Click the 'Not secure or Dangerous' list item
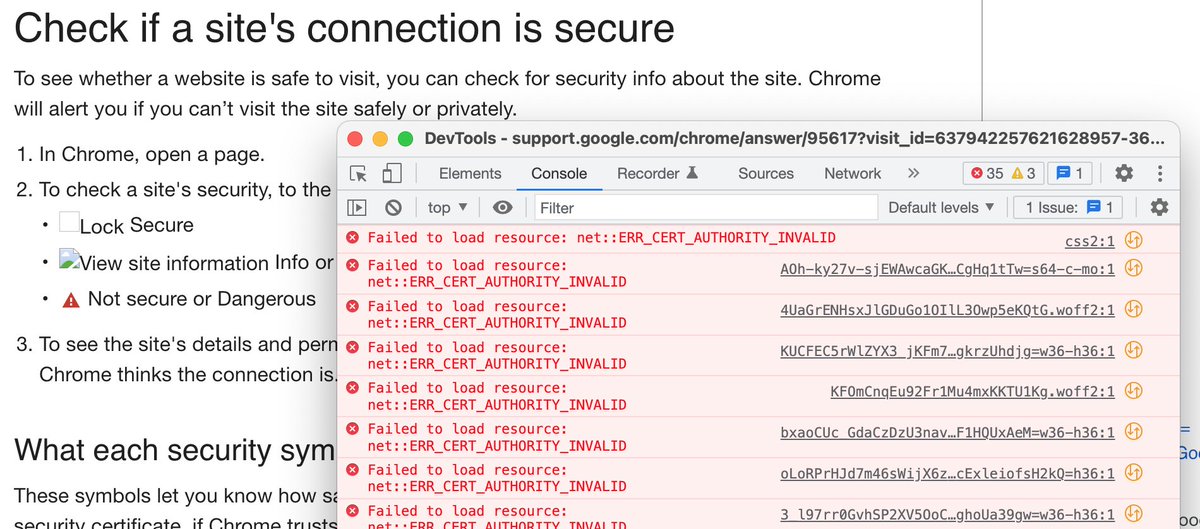 click(202, 299)
